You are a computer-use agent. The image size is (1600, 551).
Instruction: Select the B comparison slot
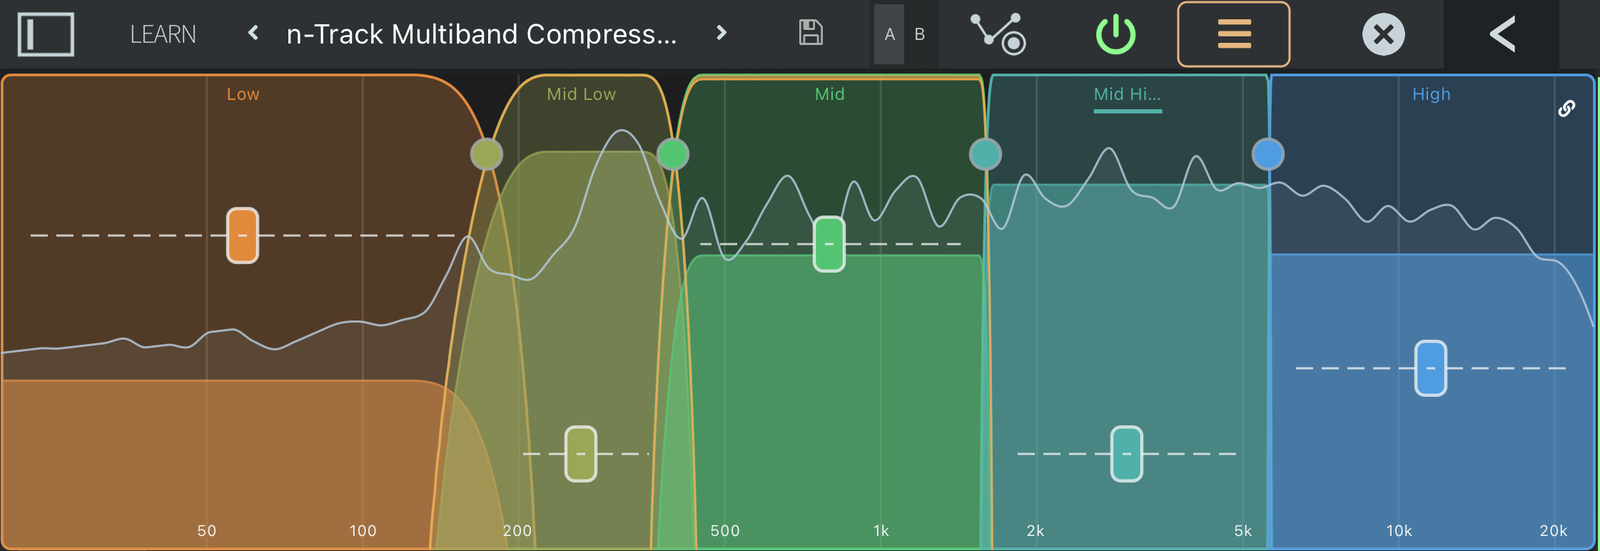click(x=920, y=34)
